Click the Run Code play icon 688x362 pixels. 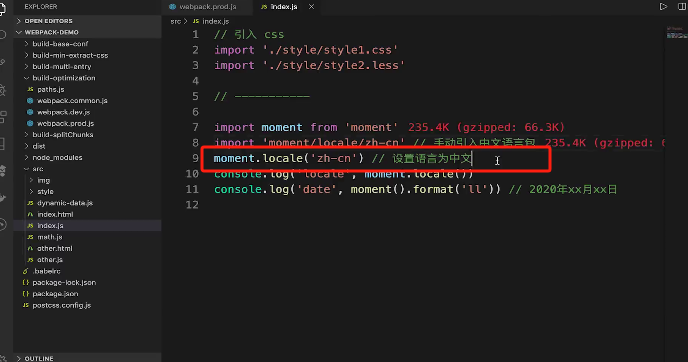(663, 7)
